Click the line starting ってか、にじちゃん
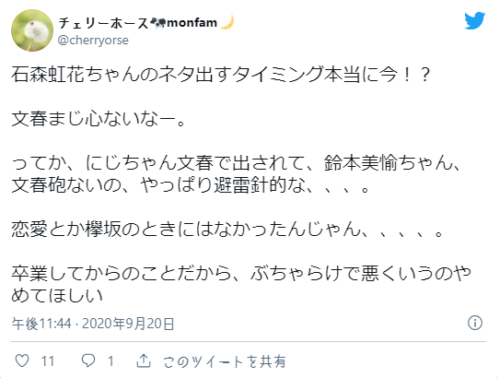This screenshot has height=378, width=500. click(x=237, y=163)
